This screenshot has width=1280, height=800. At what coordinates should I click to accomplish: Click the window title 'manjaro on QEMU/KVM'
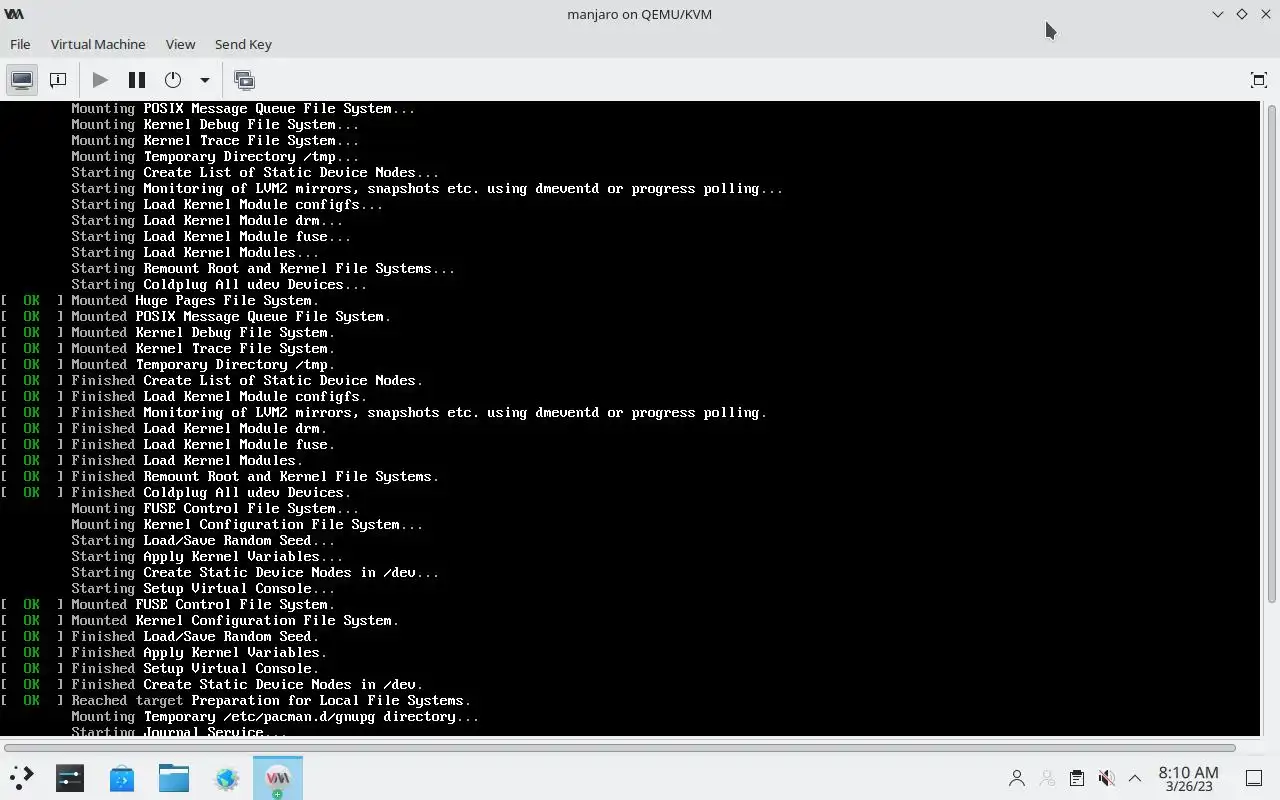(x=640, y=14)
